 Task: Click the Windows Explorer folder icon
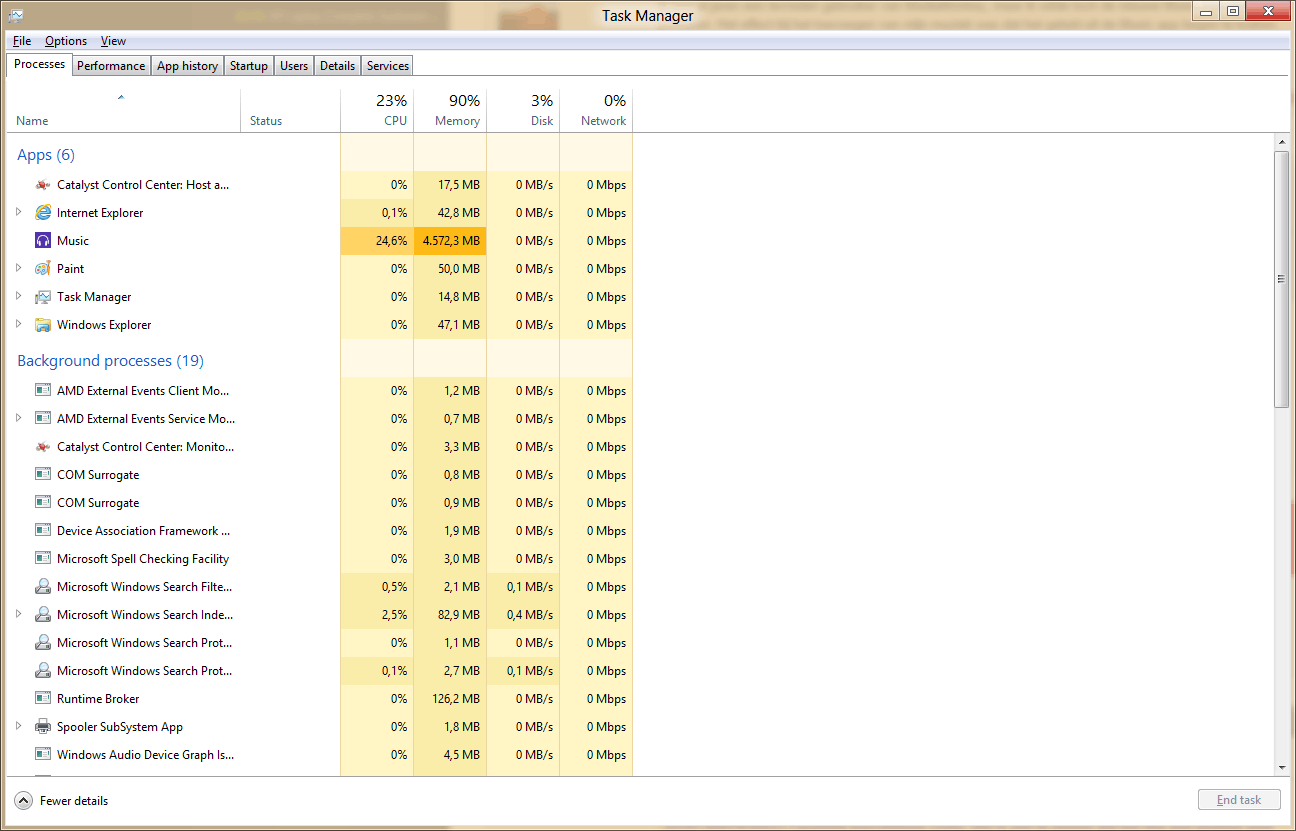pos(43,325)
